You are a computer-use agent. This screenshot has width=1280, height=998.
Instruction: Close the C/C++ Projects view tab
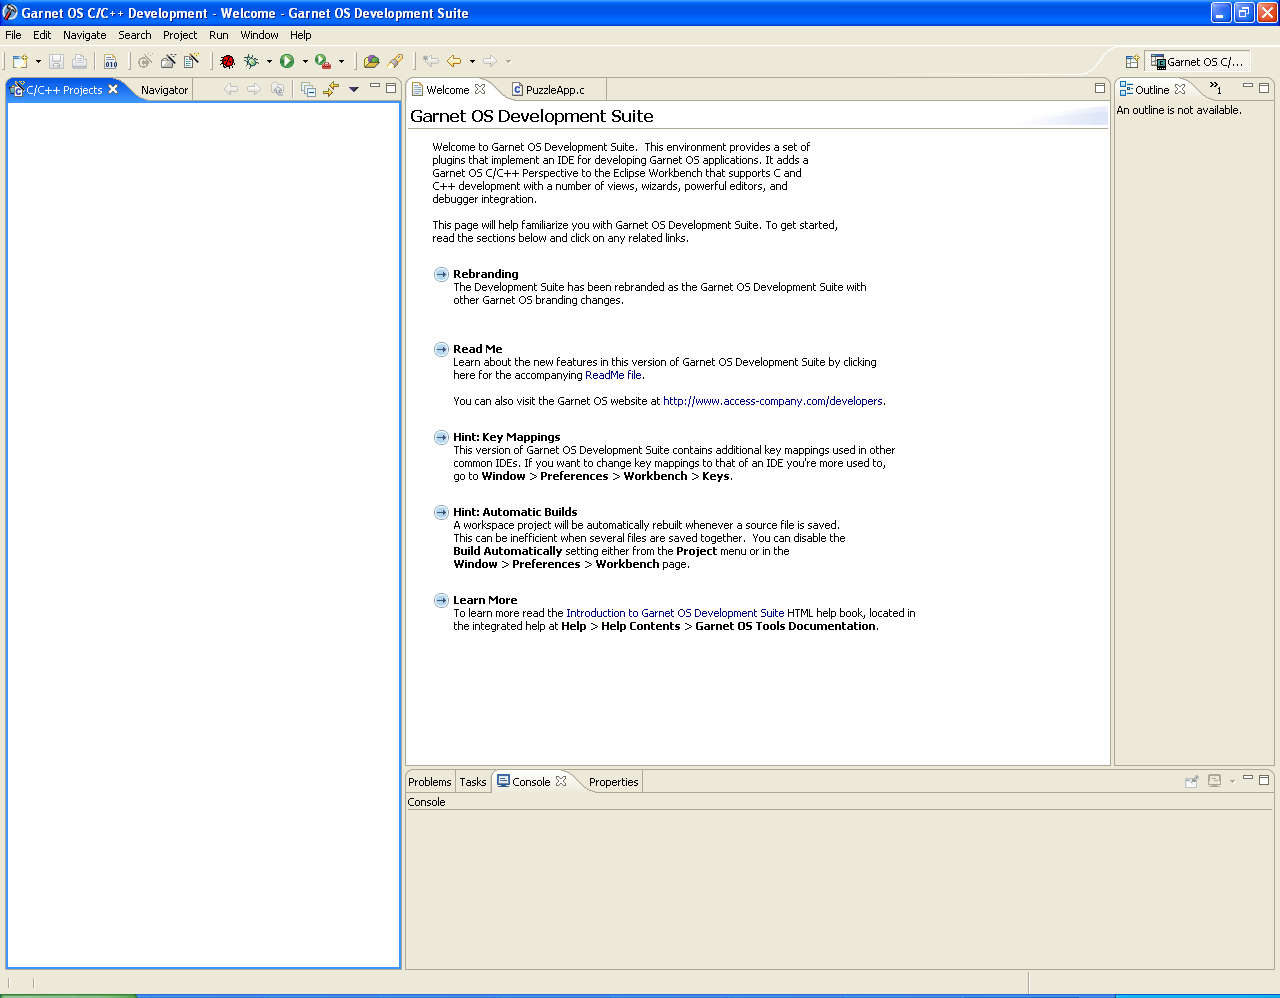[x=113, y=89]
